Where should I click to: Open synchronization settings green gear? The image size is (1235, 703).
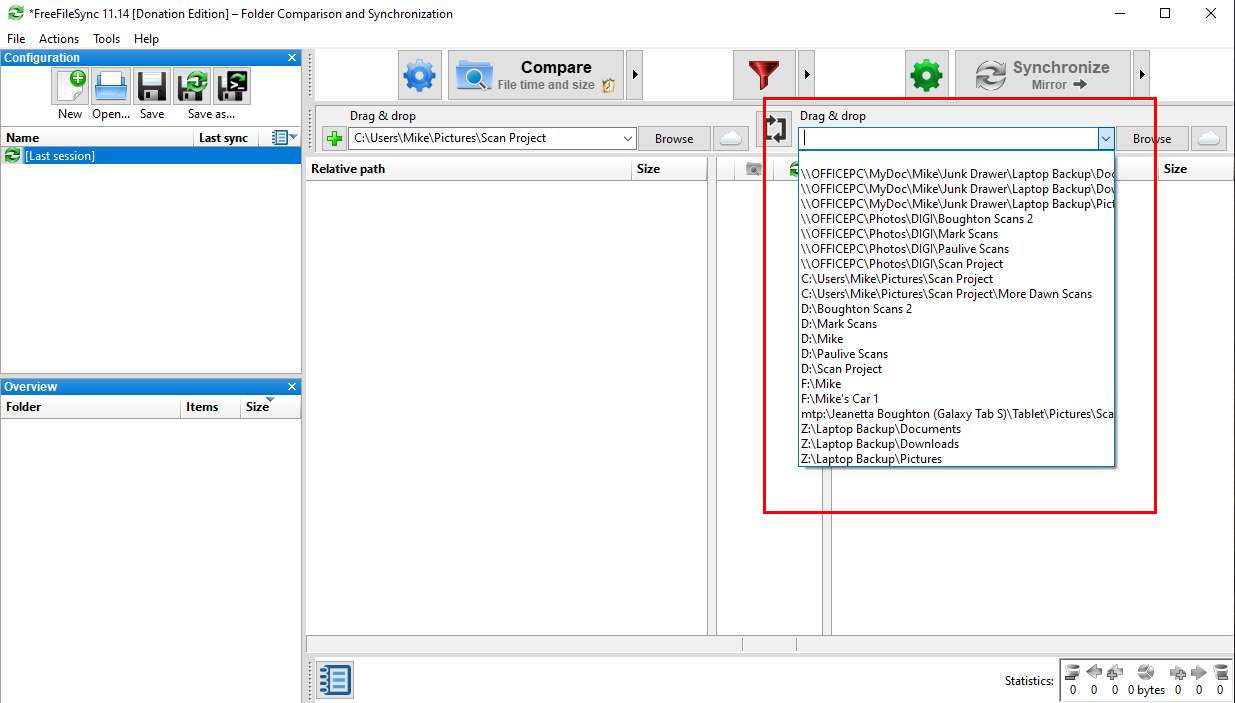click(x=926, y=75)
